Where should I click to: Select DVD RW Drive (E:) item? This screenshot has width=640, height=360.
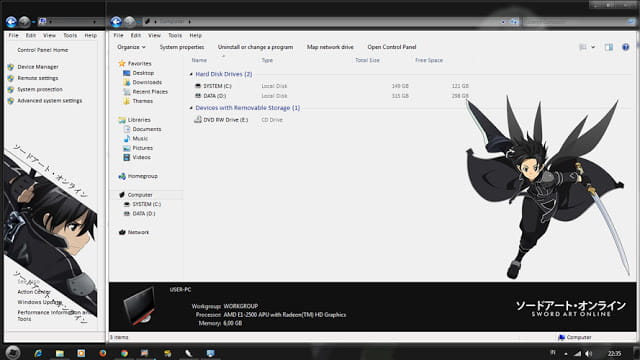coord(221,120)
